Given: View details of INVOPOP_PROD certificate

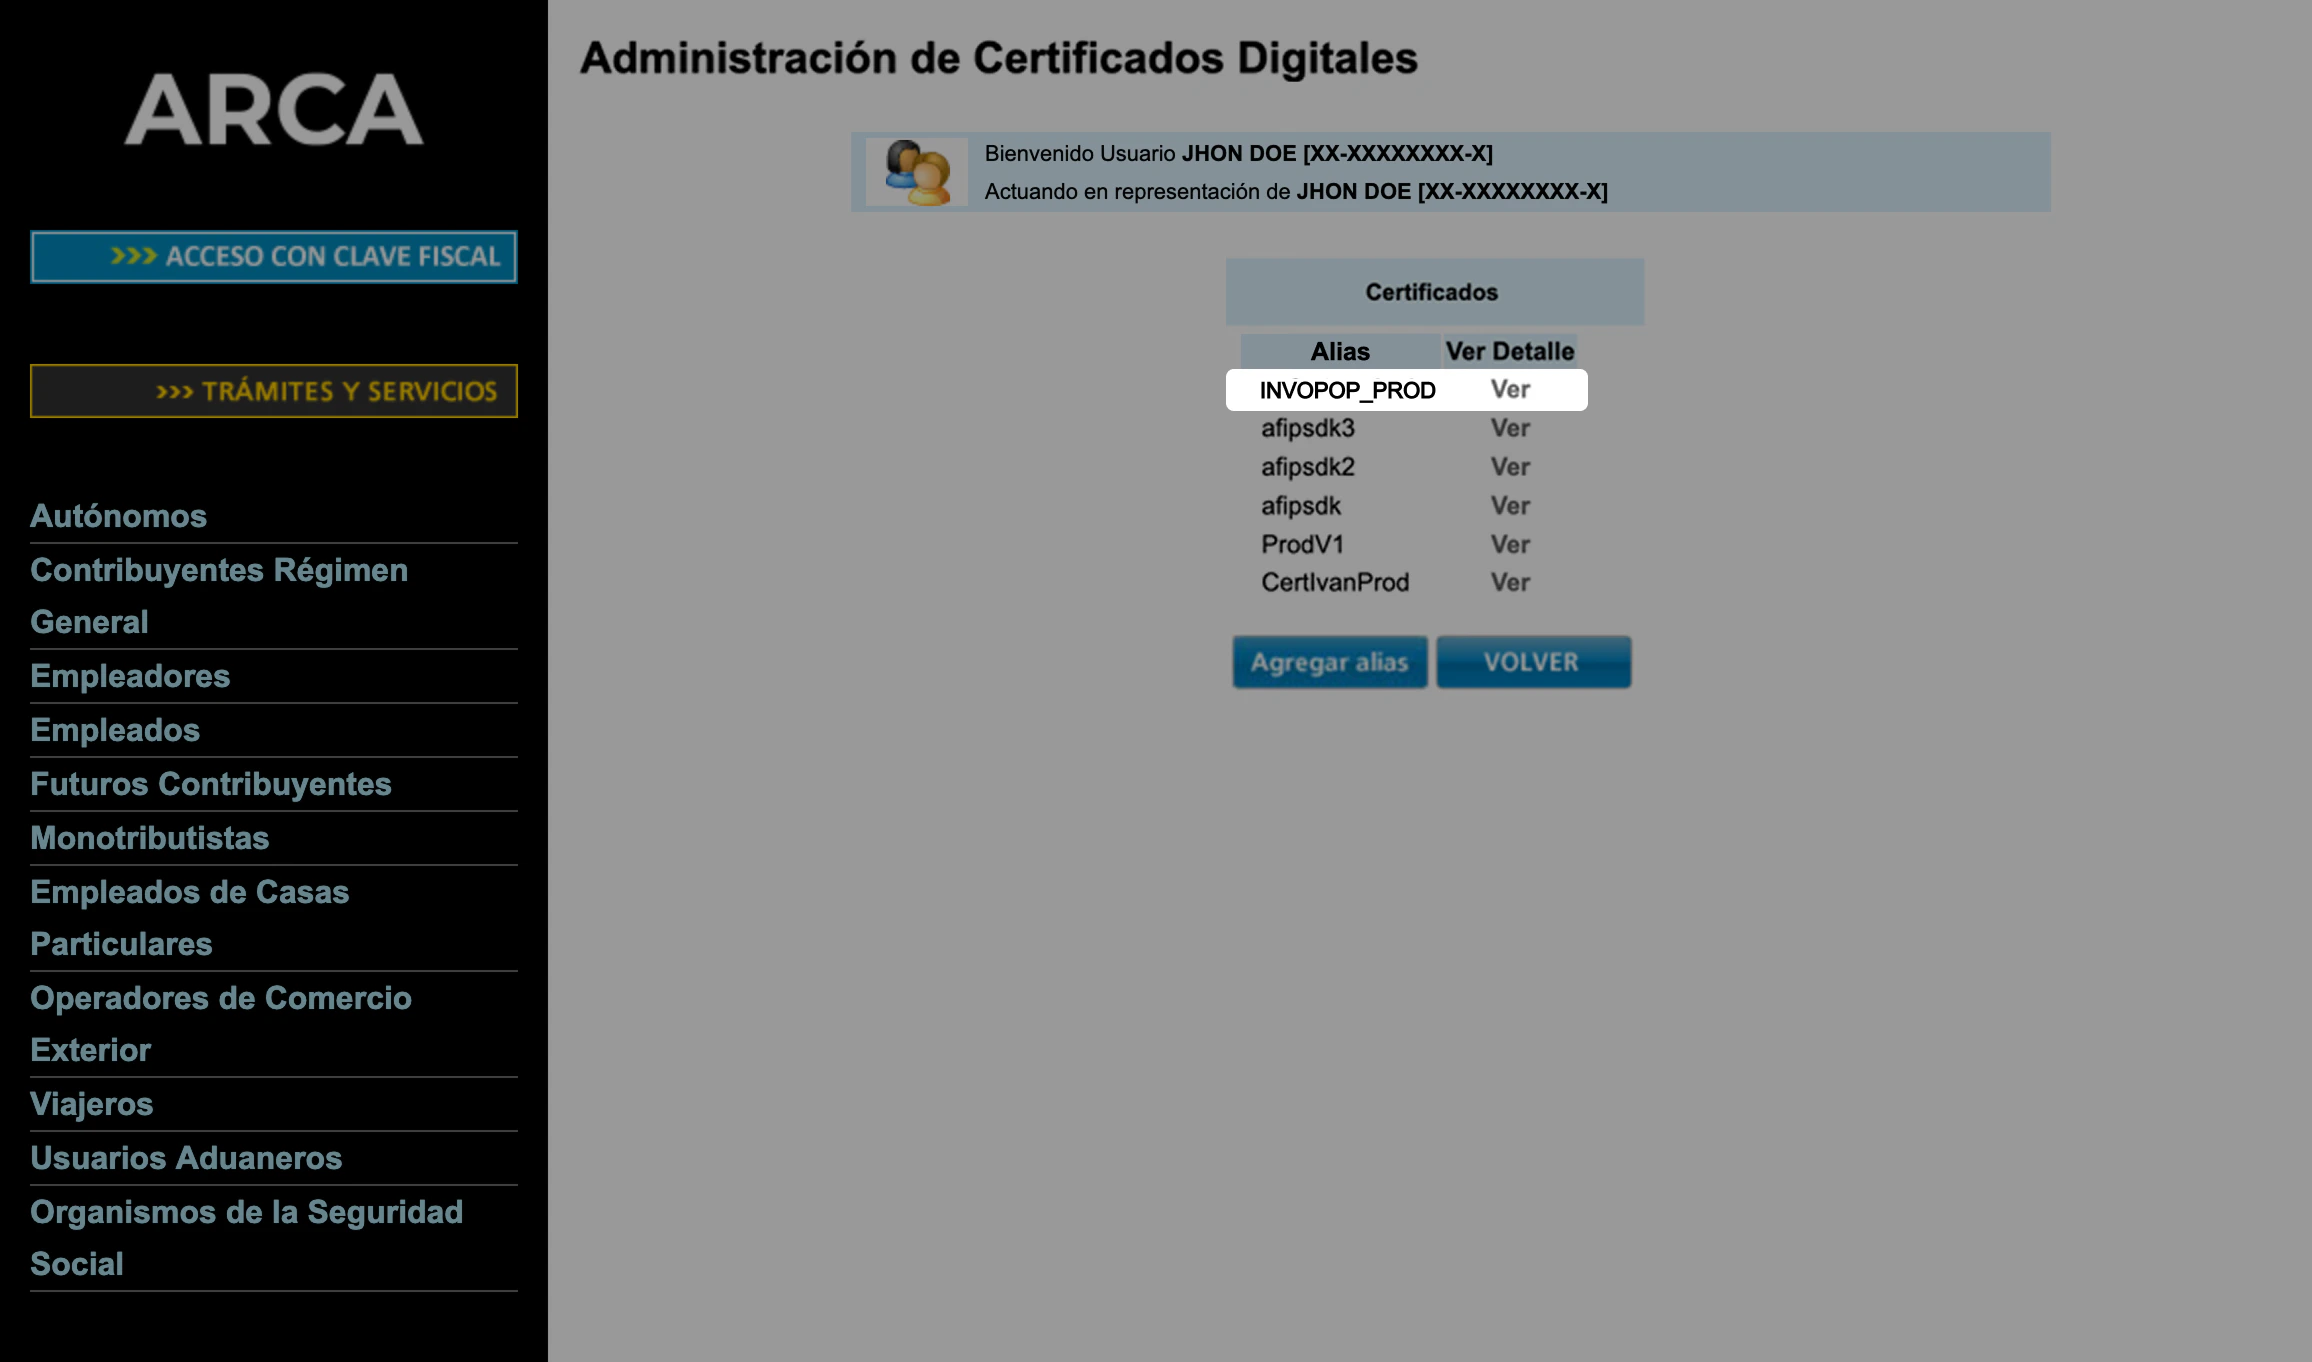Looking at the screenshot, I should [1509, 390].
